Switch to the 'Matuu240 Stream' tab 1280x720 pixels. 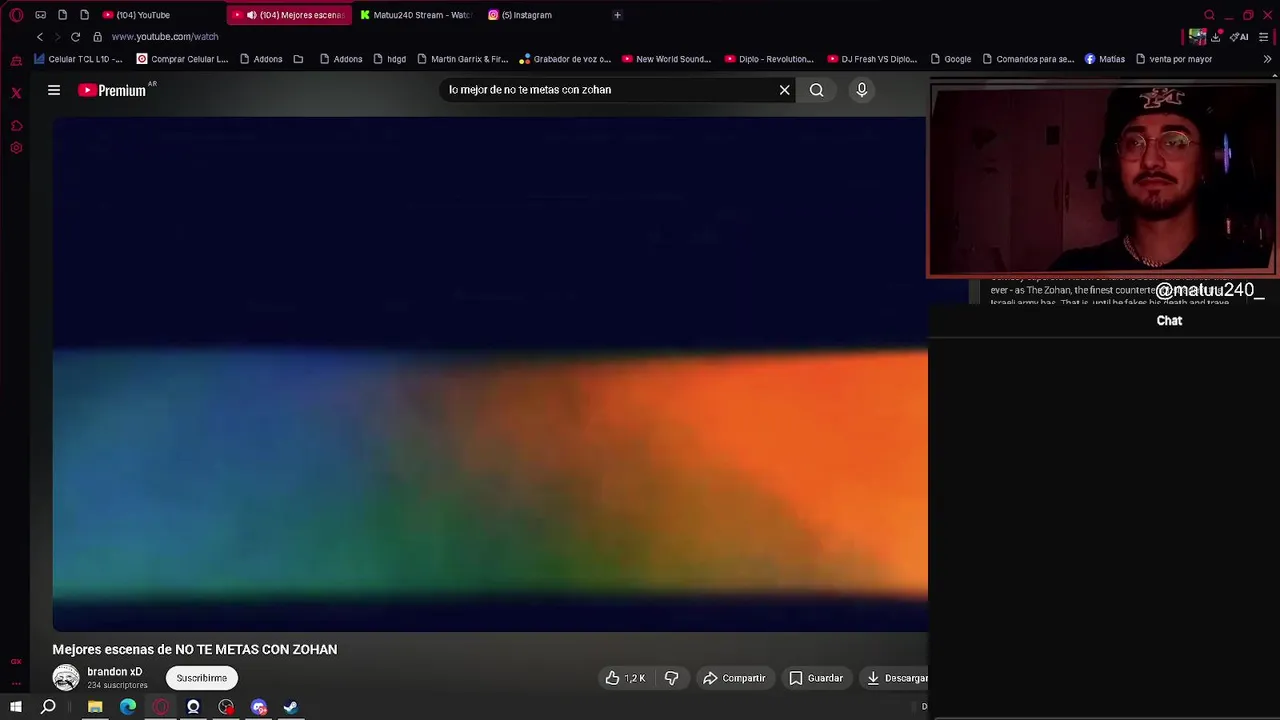[x=415, y=15]
